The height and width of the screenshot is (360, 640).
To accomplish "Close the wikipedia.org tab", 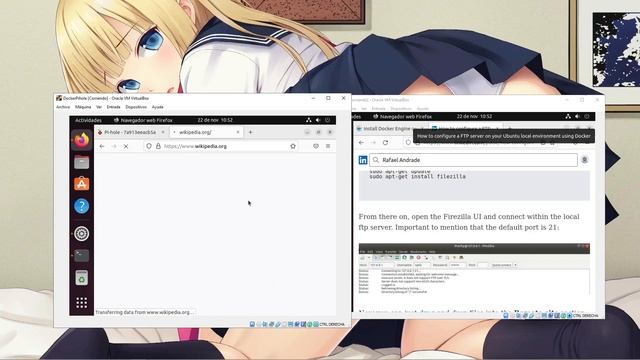I will pos(238,132).
